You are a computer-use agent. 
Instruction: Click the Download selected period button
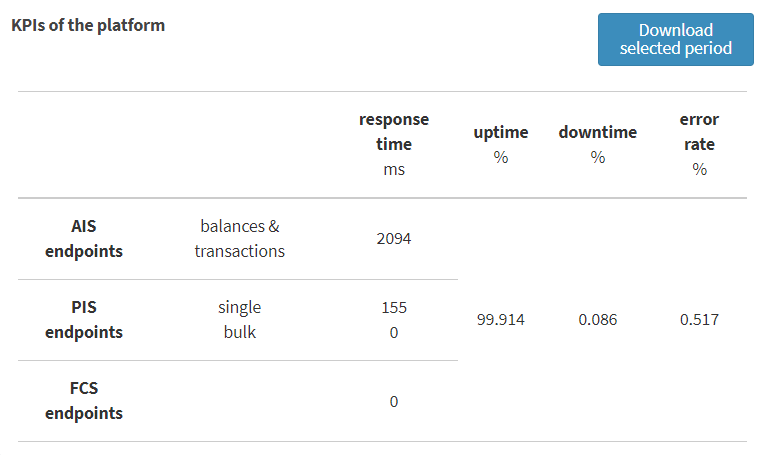pyautogui.click(x=675, y=39)
